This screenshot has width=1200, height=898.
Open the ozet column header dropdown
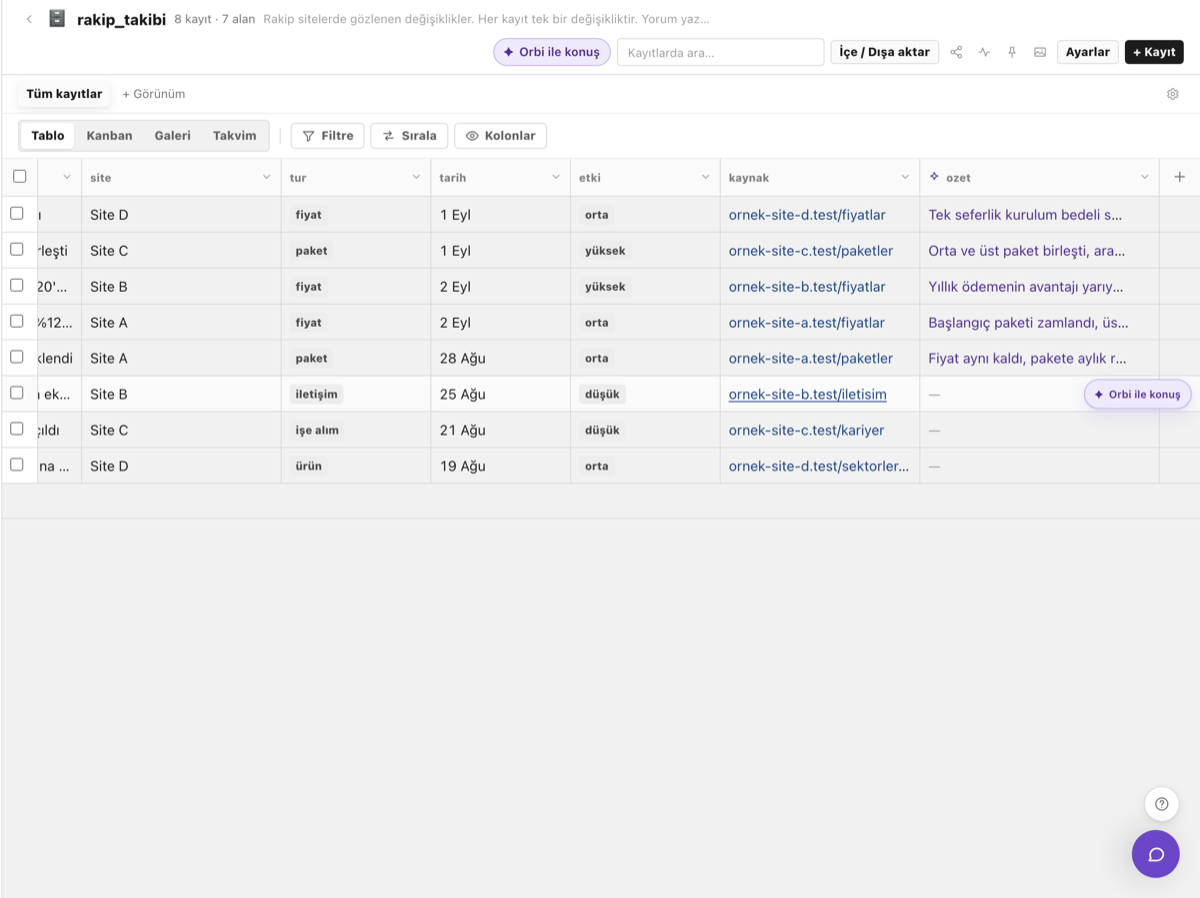pos(1145,177)
